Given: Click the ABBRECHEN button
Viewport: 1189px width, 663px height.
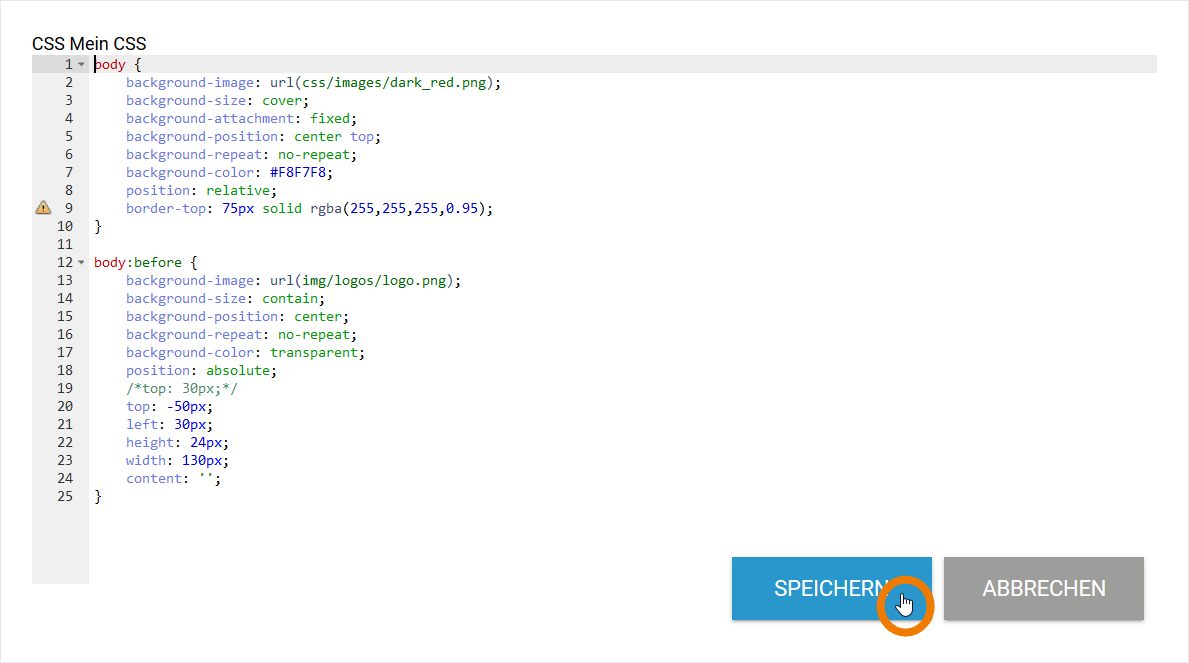Looking at the screenshot, I should click(1043, 589).
